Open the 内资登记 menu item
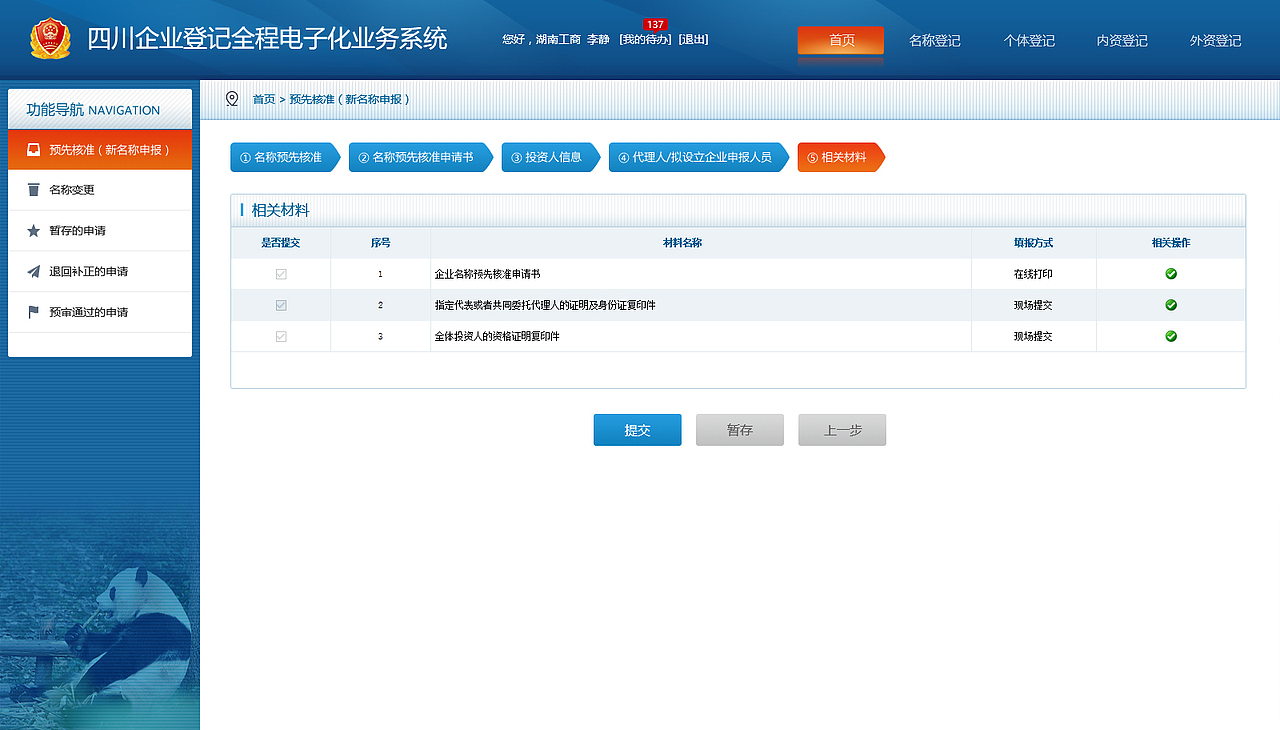Viewport: 1280px width, 730px height. pos(1120,40)
